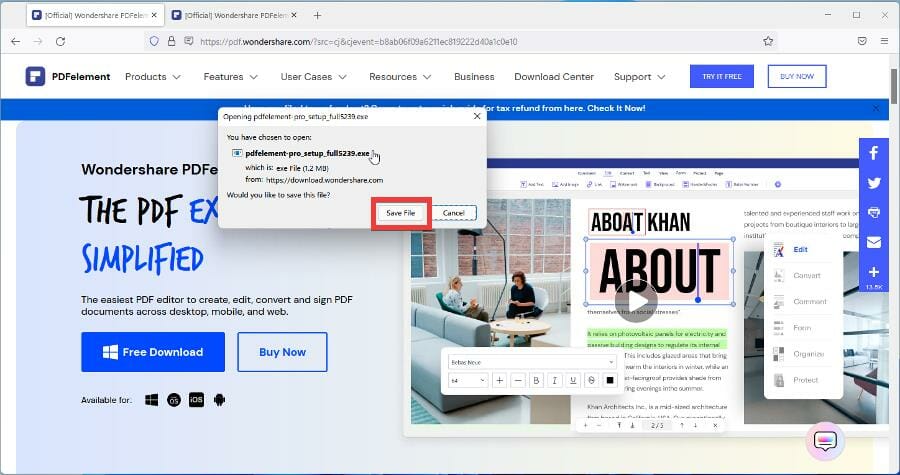The height and width of the screenshot is (475, 900).
Task: Share the page by email envelope icon
Action: click(x=874, y=242)
